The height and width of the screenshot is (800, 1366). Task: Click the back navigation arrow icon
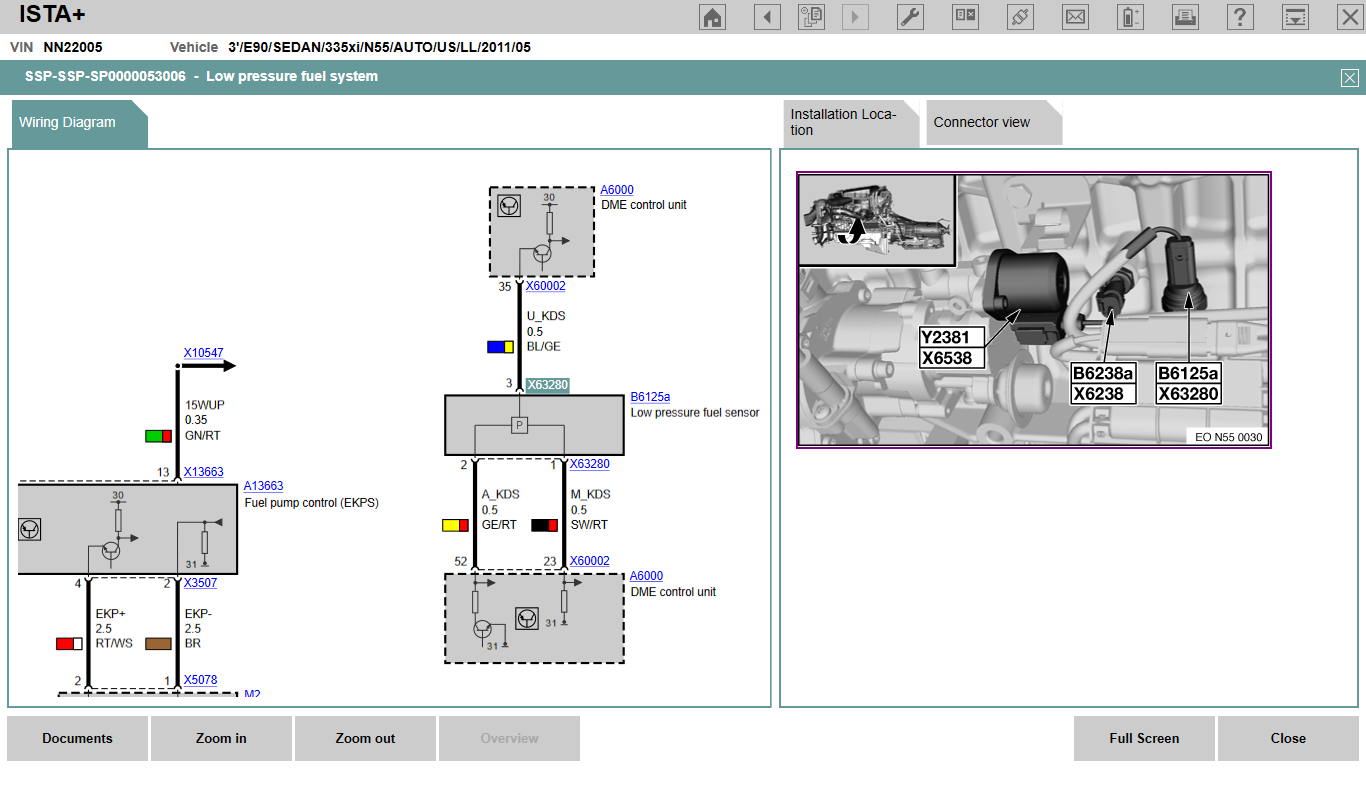[767, 17]
